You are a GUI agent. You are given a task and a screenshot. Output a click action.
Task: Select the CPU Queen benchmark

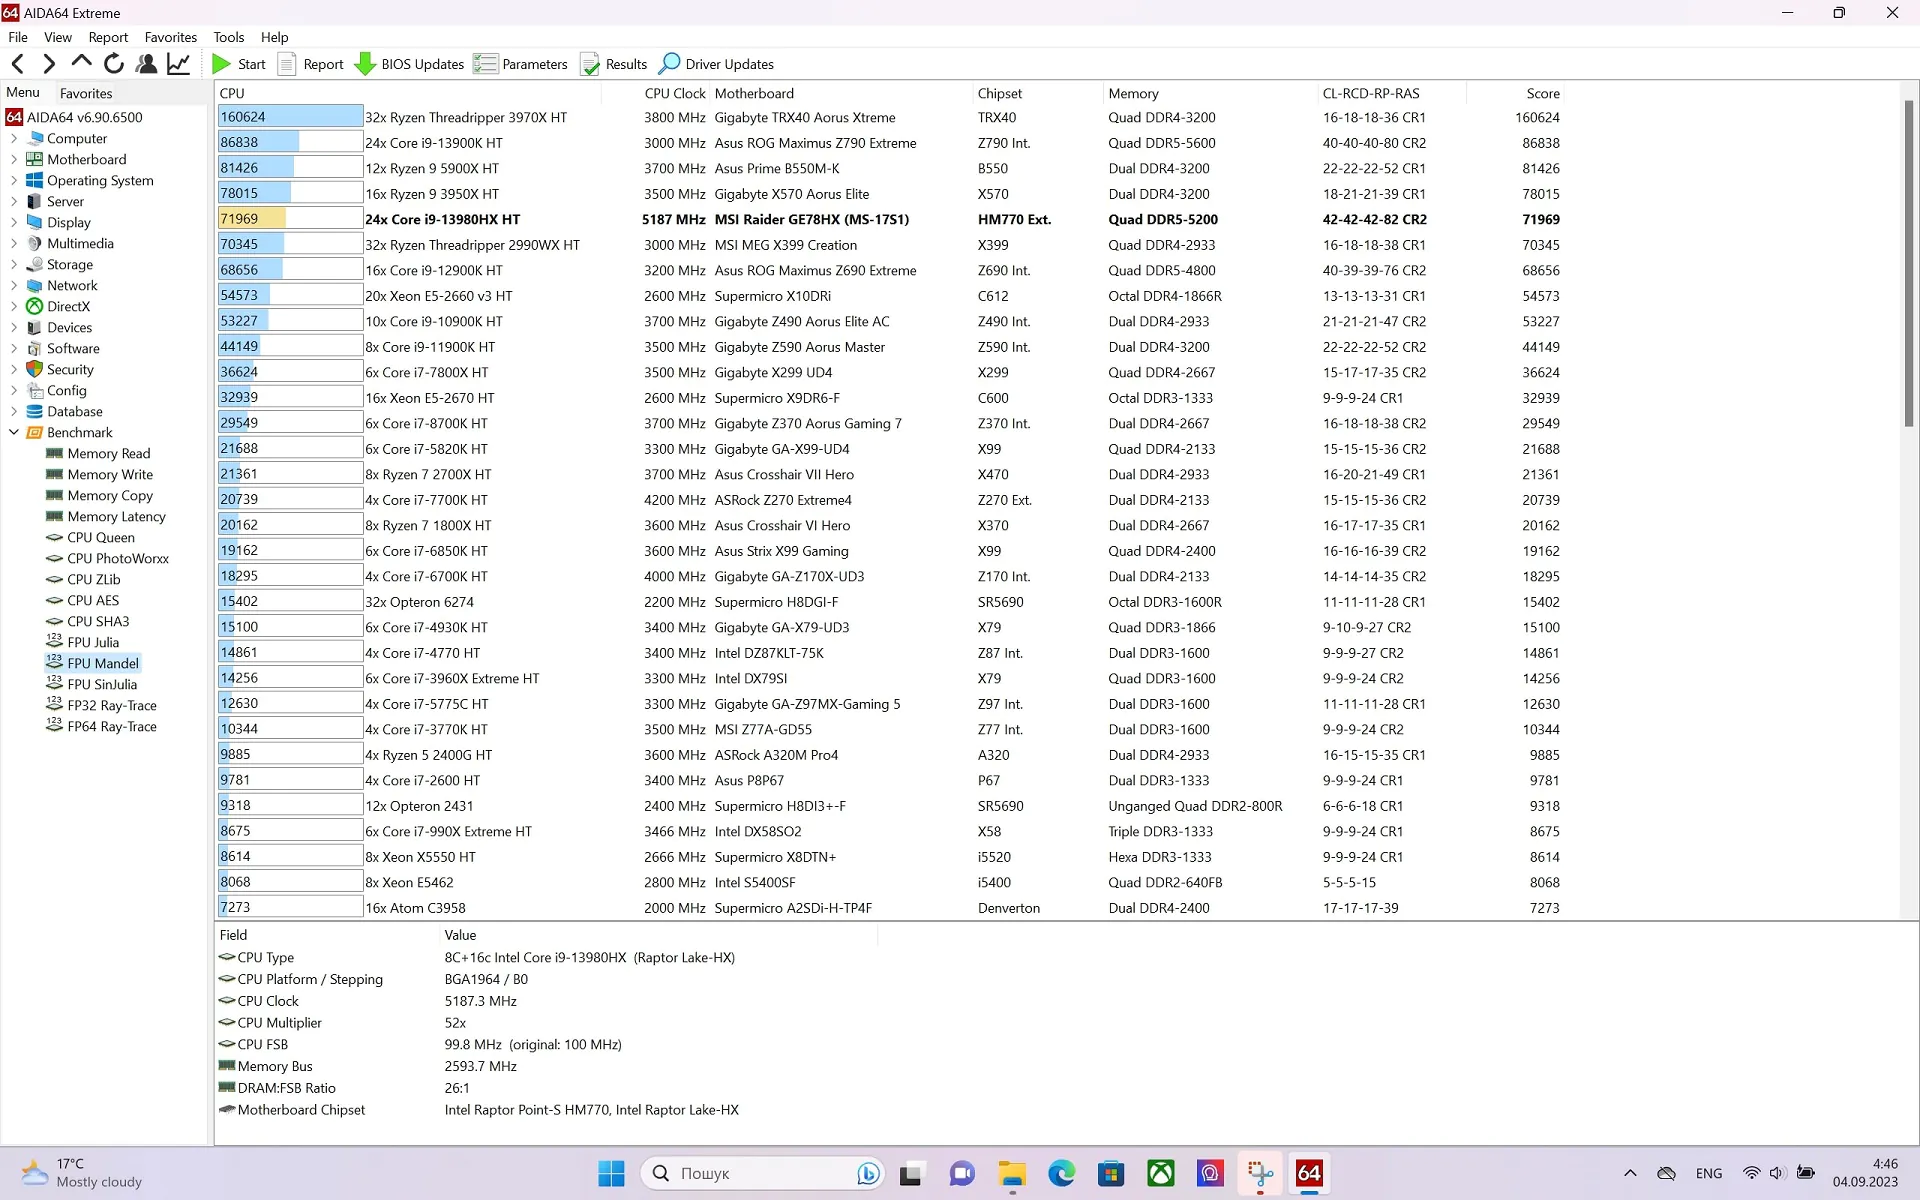[100, 538]
